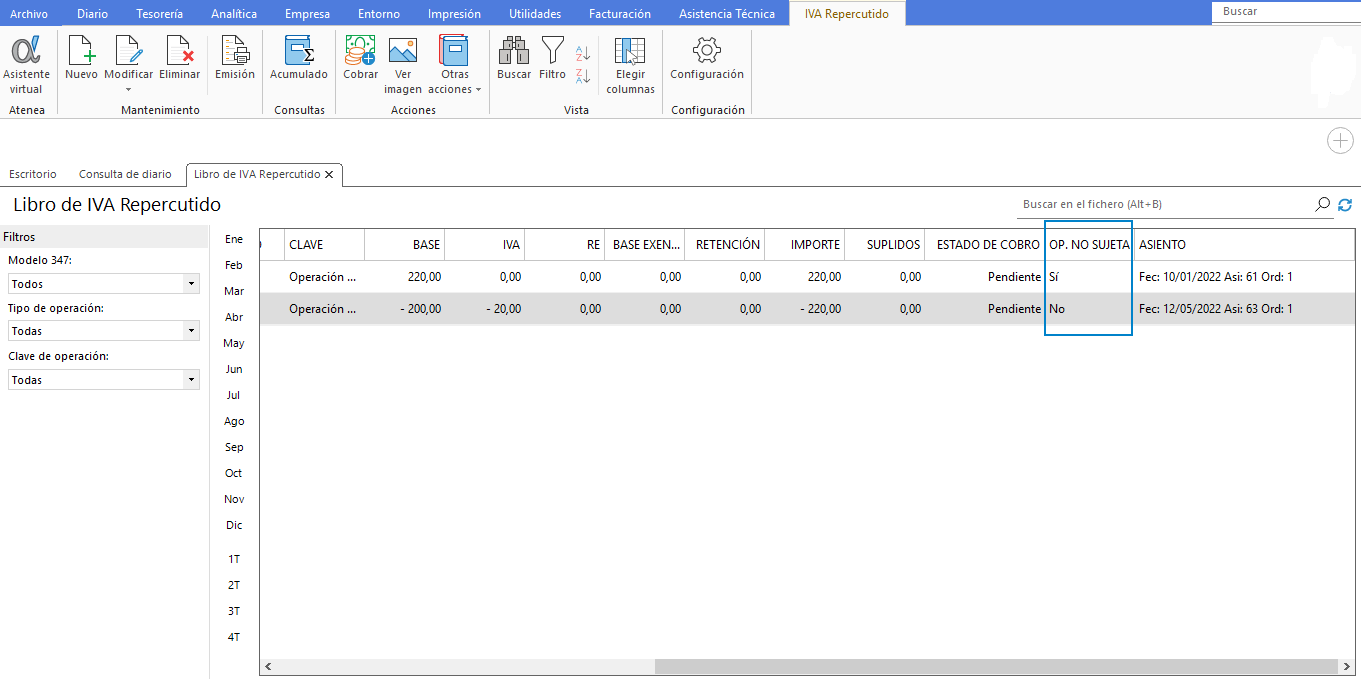Click the Eliminar icon
The width and height of the screenshot is (1361, 679).
pos(180,50)
